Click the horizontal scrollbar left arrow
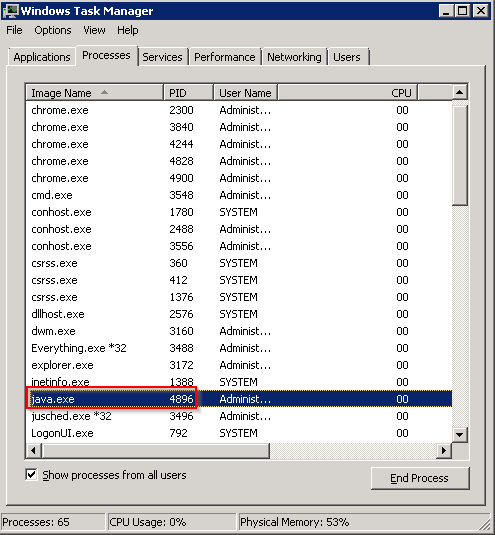 pos(33,450)
